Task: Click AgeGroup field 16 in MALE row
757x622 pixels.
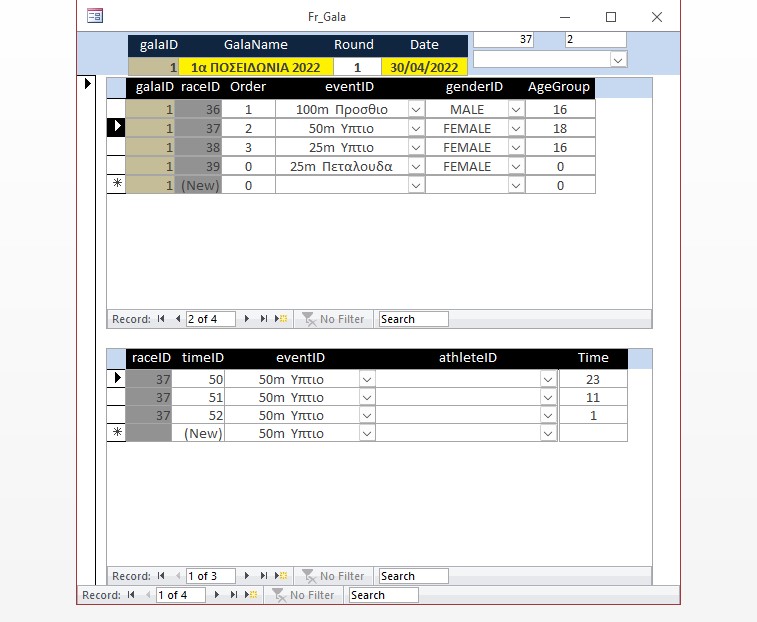Action: [560, 110]
